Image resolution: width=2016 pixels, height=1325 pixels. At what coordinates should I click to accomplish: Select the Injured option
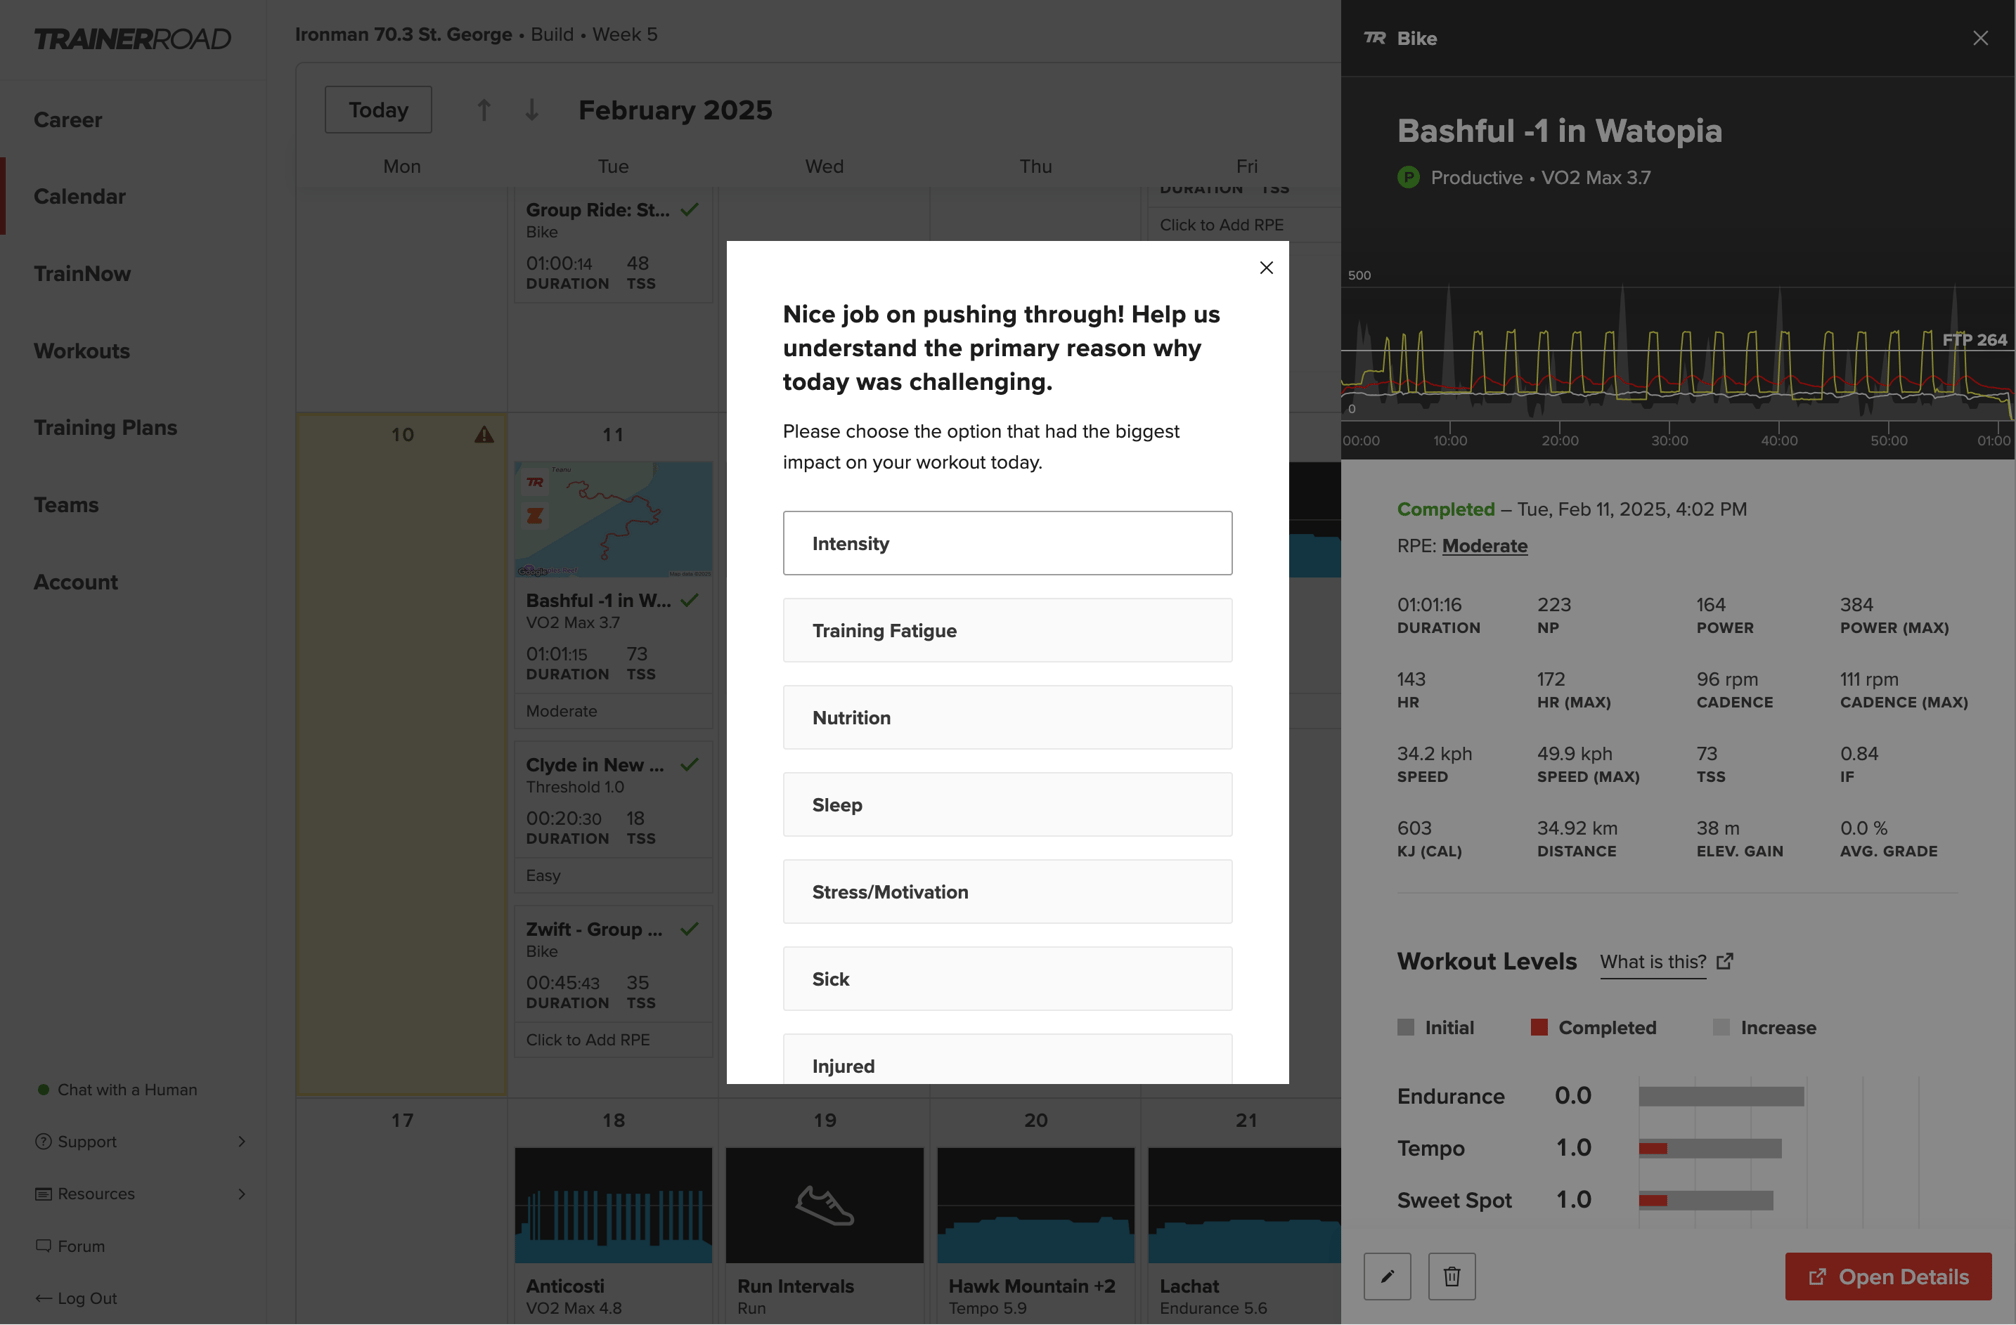coord(1007,1060)
